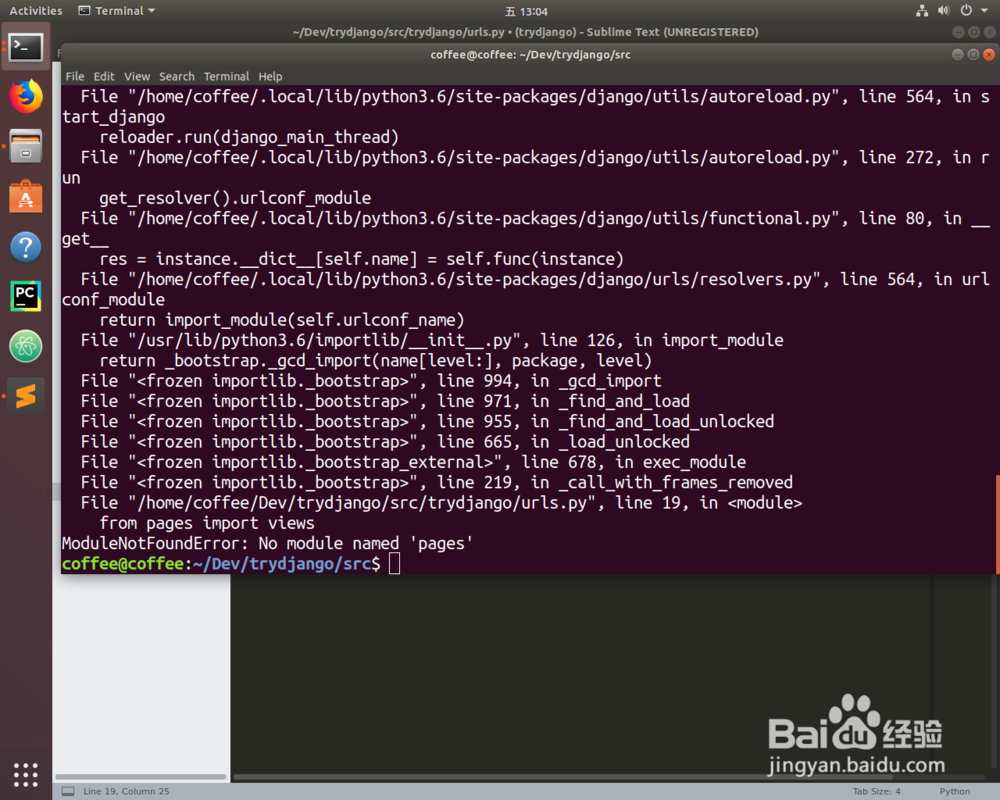Minimize the terminal window
The width and height of the screenshot is (1000, 800).
click(957, 55)
